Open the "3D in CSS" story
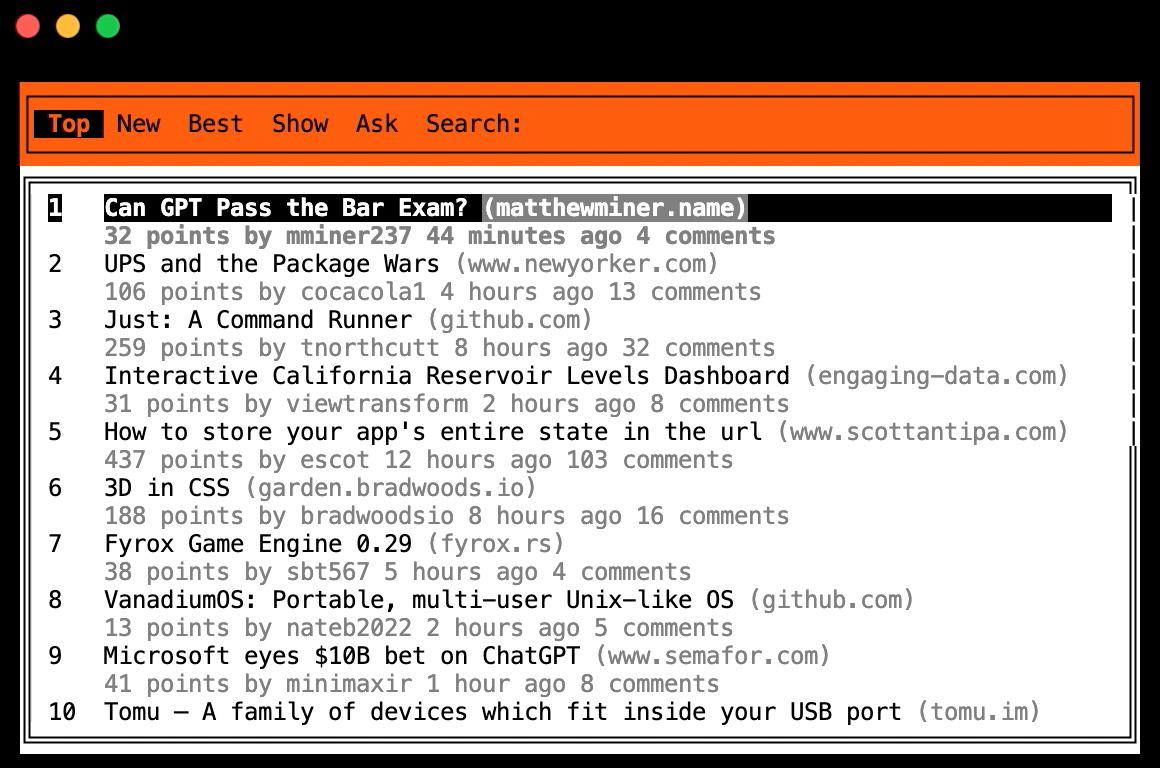 (167, 488)
